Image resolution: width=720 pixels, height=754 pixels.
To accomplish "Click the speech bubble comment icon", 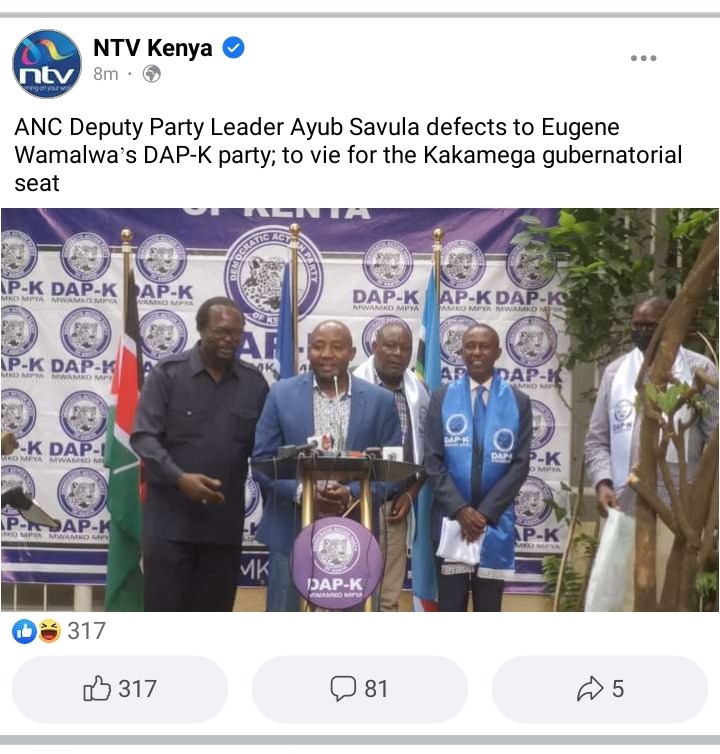I will point(343,689).
